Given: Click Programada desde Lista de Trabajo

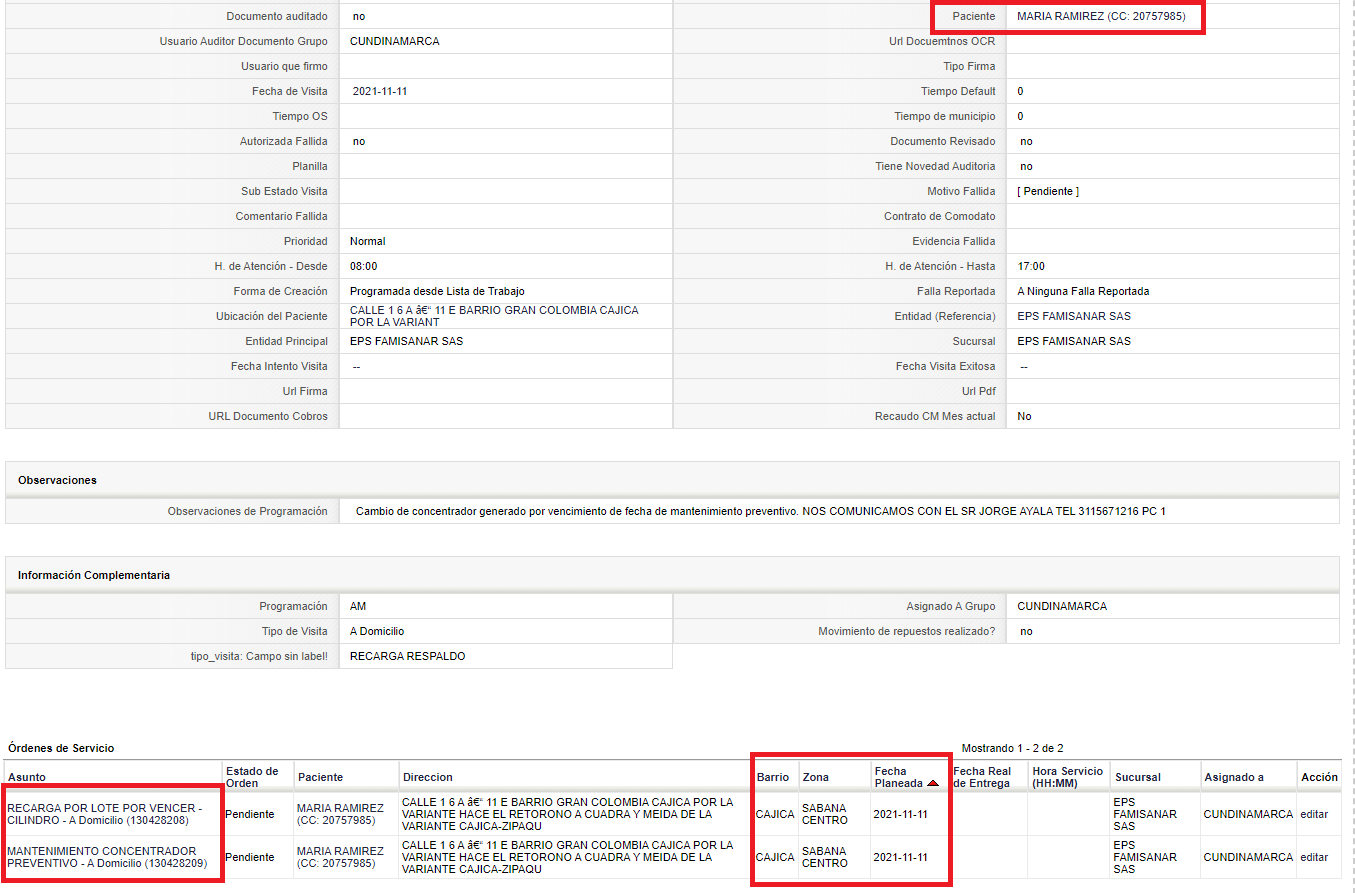Looking at the screenshot, I should [x=438, y=291].
